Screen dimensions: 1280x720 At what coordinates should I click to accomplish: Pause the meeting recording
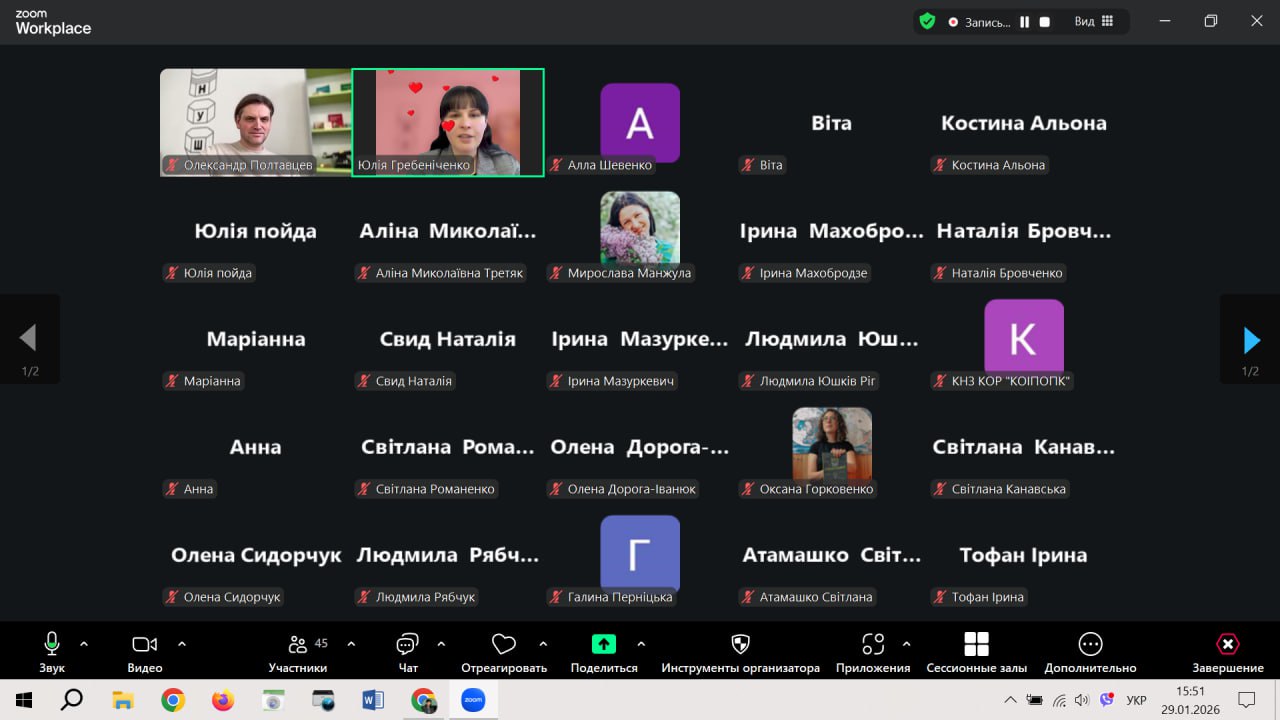click(x=1024, y=22)
